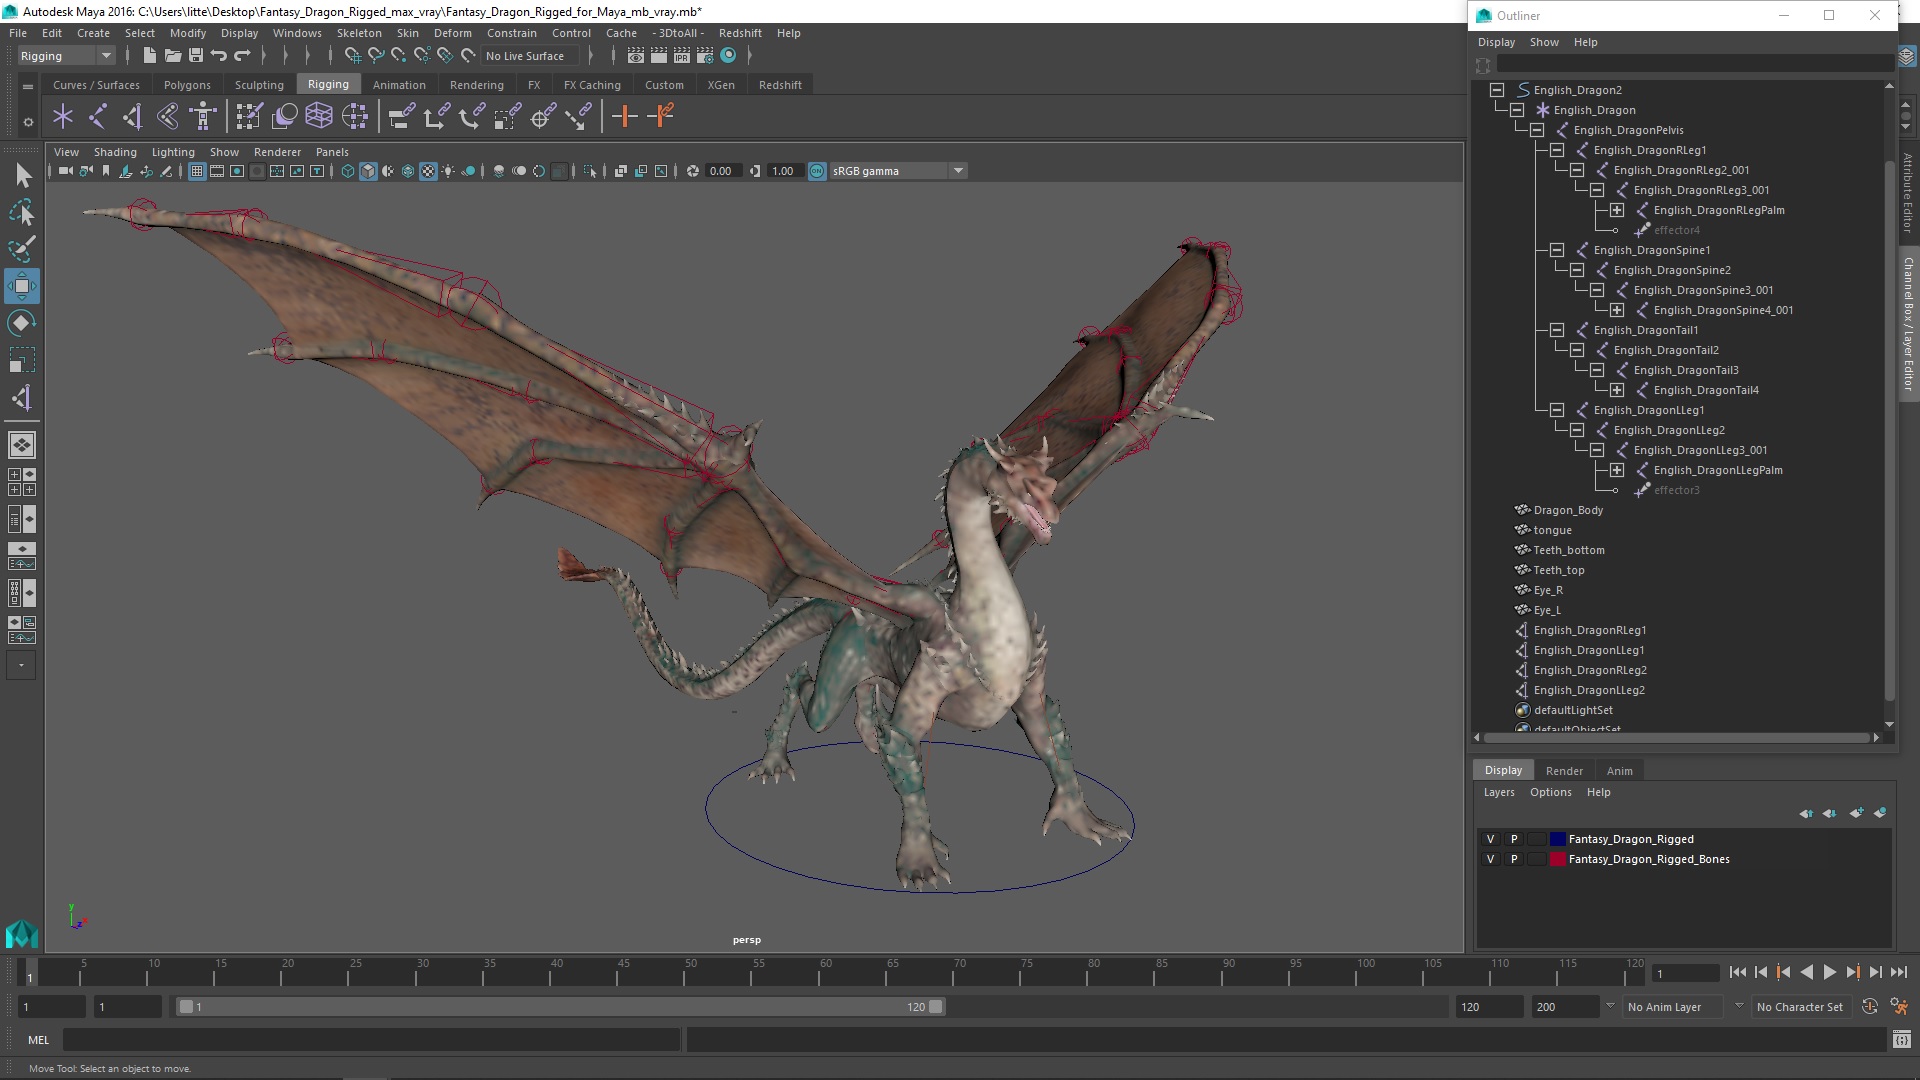Viewport: 1920px width, 1080px height.
Task: Click the MEL command line input field
Action: click(371, 1040)
